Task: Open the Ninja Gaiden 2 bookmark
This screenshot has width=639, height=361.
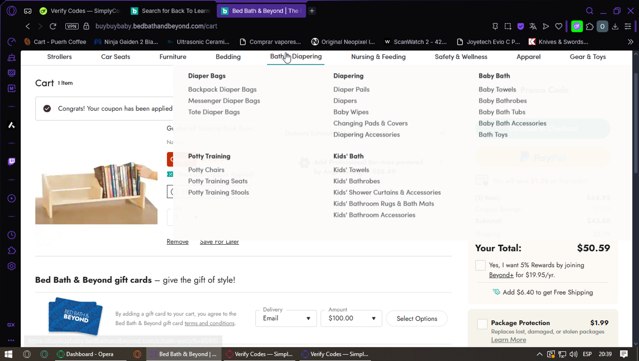Action: [x=126, y=42]
